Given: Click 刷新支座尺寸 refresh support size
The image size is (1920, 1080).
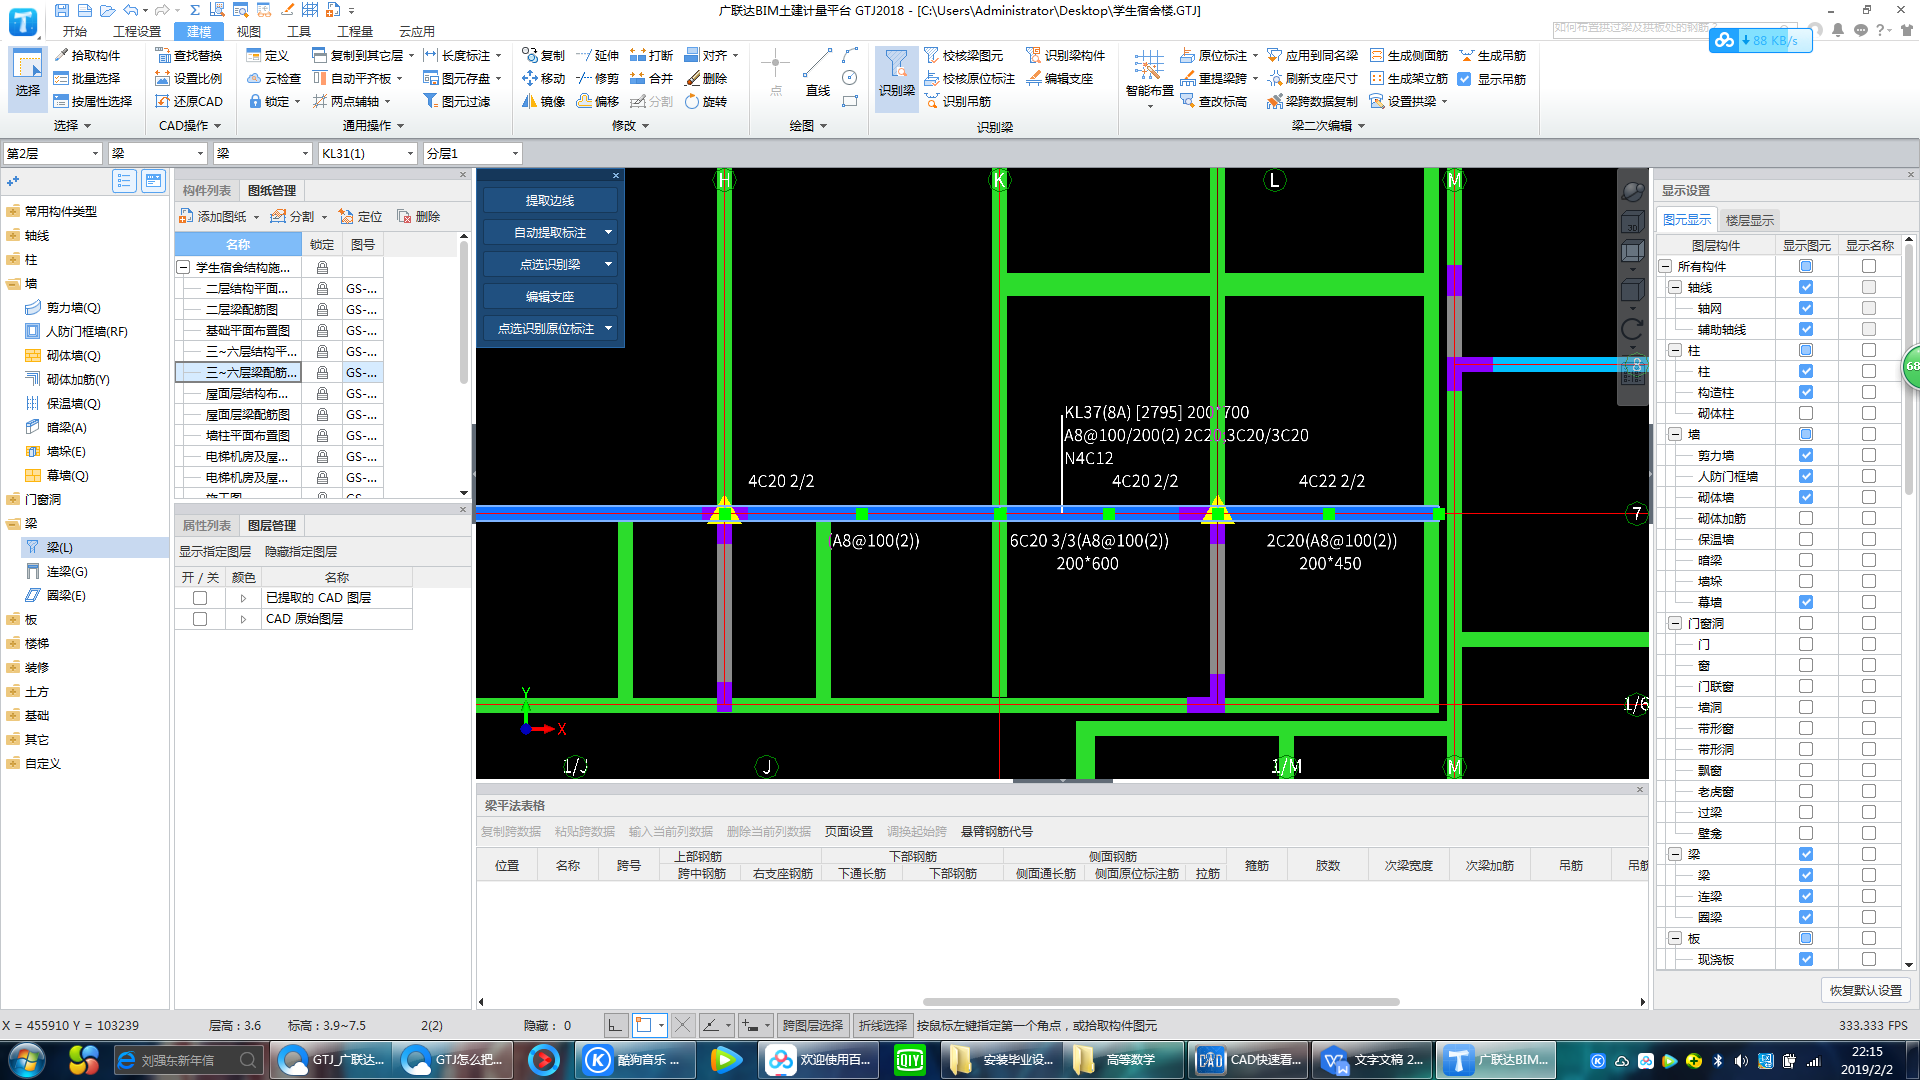Looking at the screenshot, I should tap(1312, 78).
